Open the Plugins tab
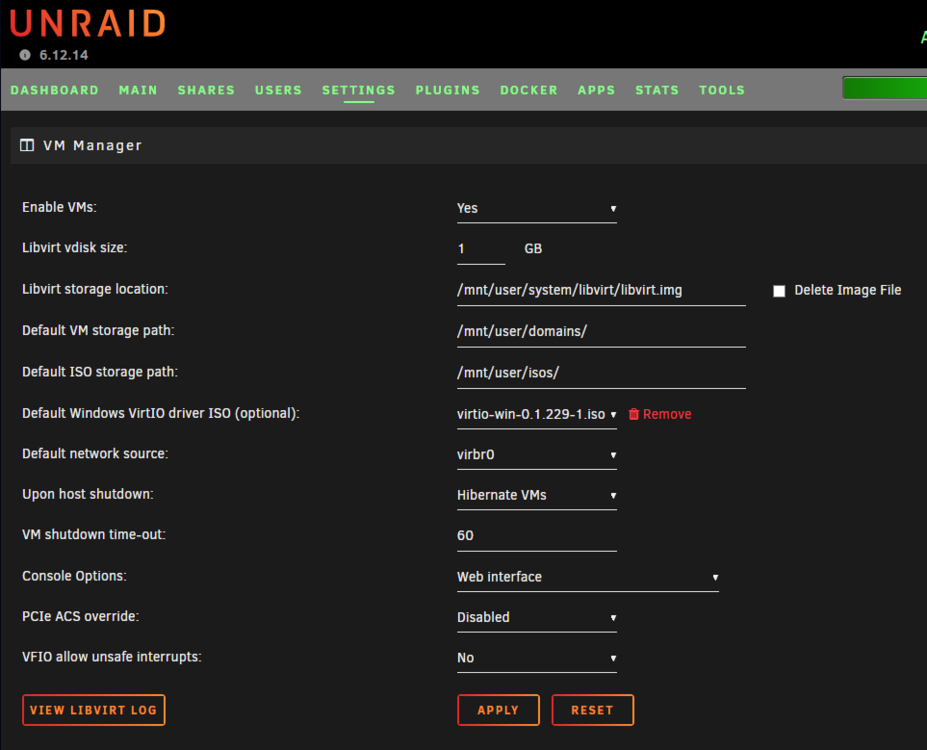The width and height of the screenshot is (927, 750). 448,90
